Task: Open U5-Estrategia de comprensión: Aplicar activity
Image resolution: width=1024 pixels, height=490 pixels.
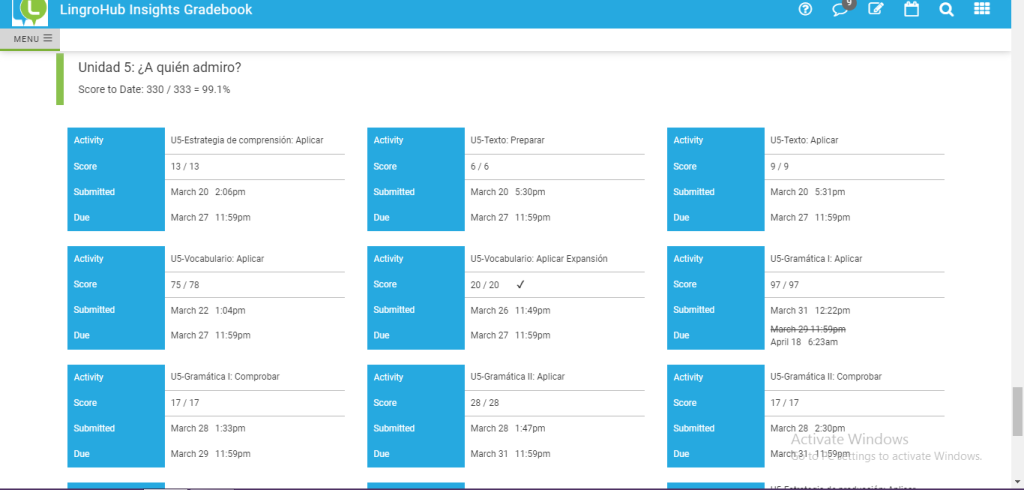Action: pos(247,140)
